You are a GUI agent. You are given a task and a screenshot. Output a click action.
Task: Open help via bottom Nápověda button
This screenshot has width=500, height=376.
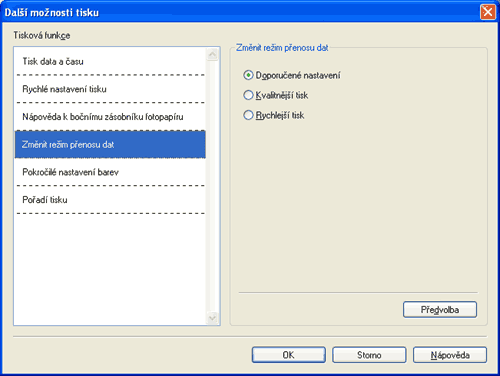(450, 355)
